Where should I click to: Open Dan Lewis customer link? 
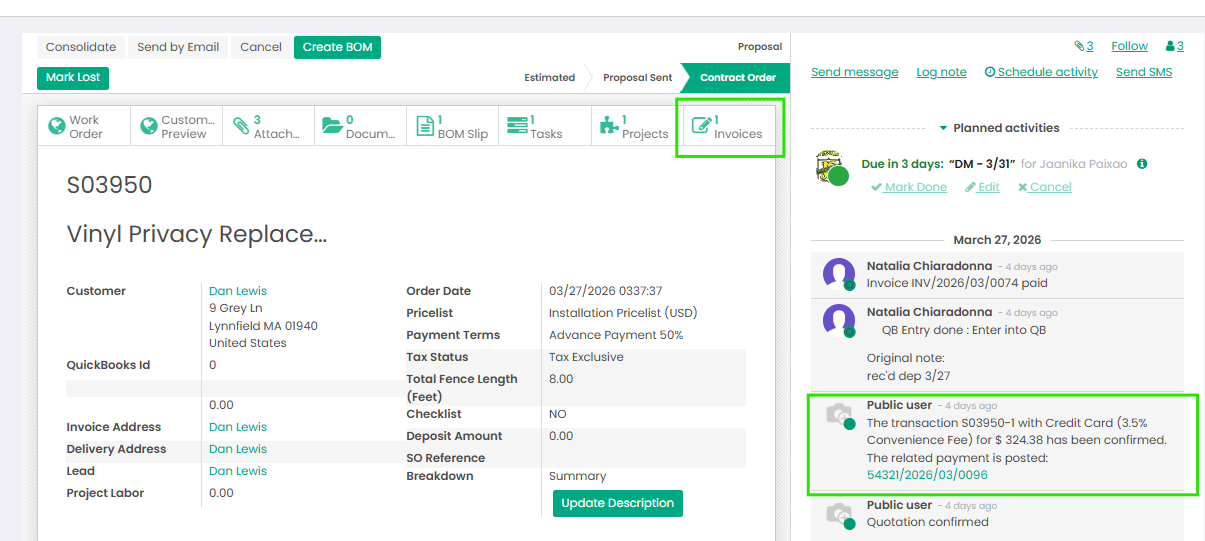[238, 291]
